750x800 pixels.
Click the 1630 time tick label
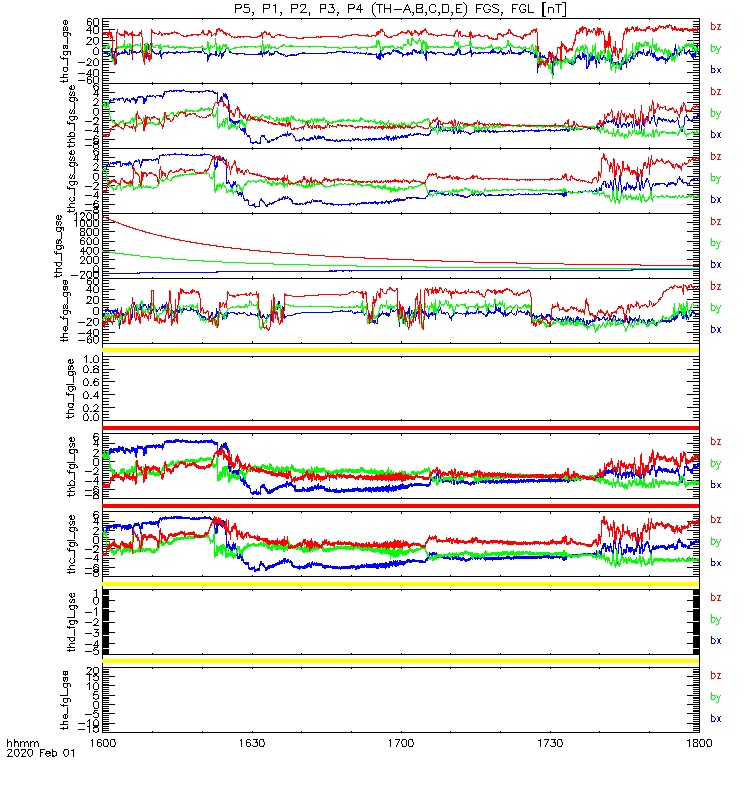coord(252,743)
